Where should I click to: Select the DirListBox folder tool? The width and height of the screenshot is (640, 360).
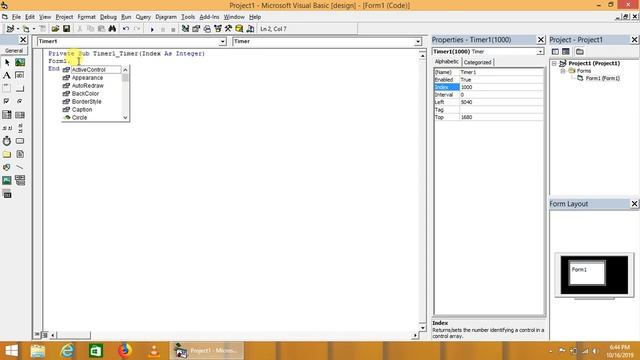(x=7, y=154)
